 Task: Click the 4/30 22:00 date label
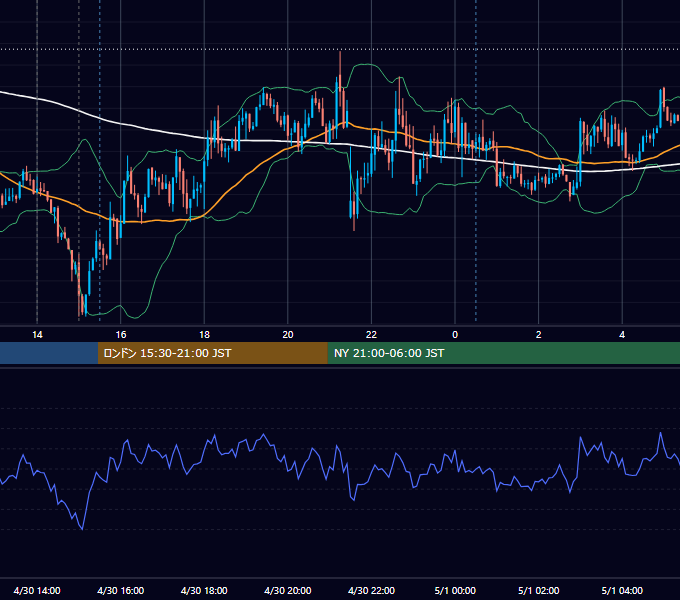(x=371, y=590)
